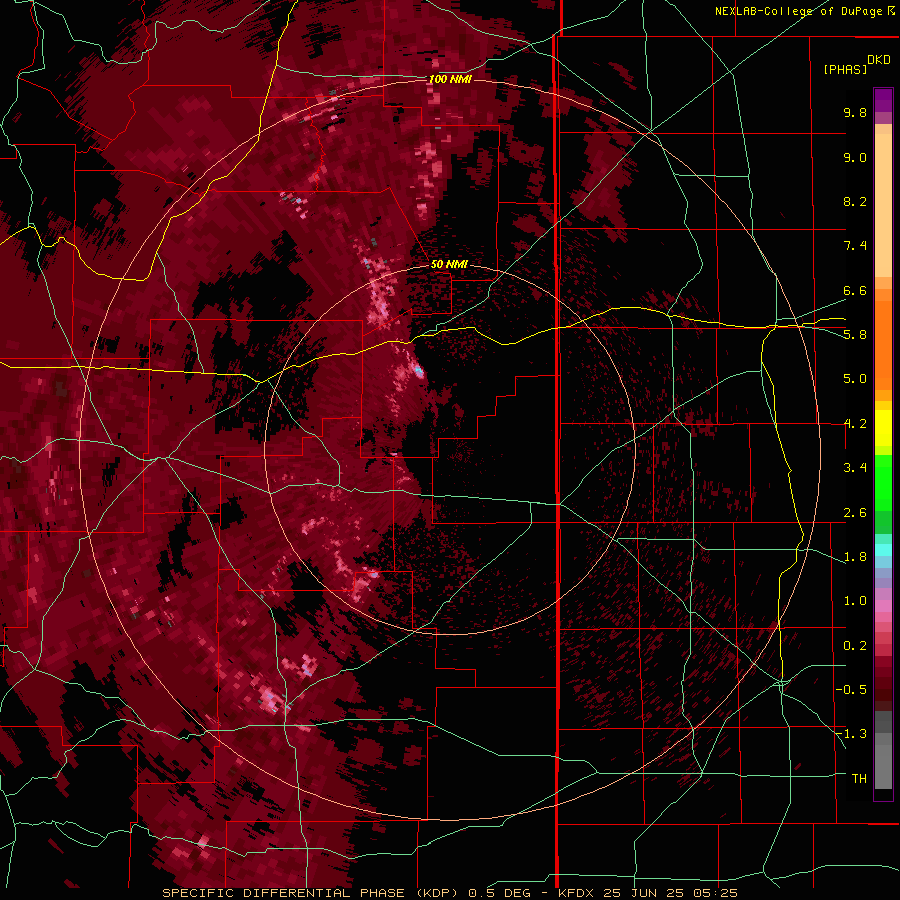Screen dimensions: 900x900
Task: Click the 2.6 scale value
Action: pyautogui.click(x=855, y=513)
